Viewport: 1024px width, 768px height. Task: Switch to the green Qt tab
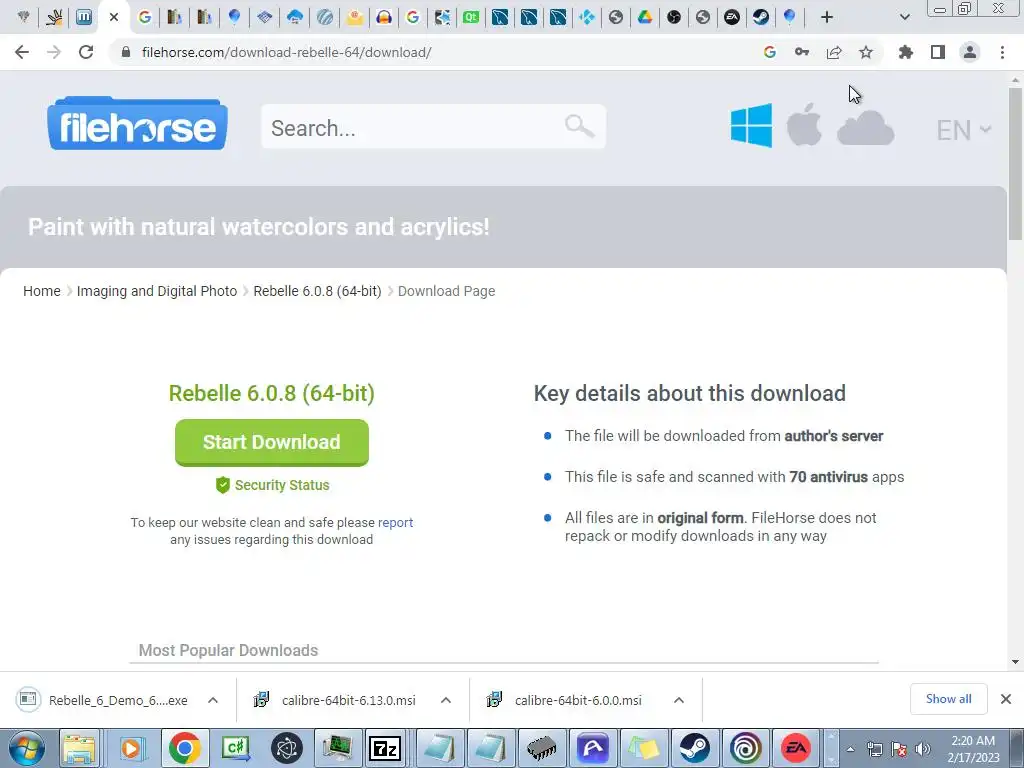click(x=470, y=18)
